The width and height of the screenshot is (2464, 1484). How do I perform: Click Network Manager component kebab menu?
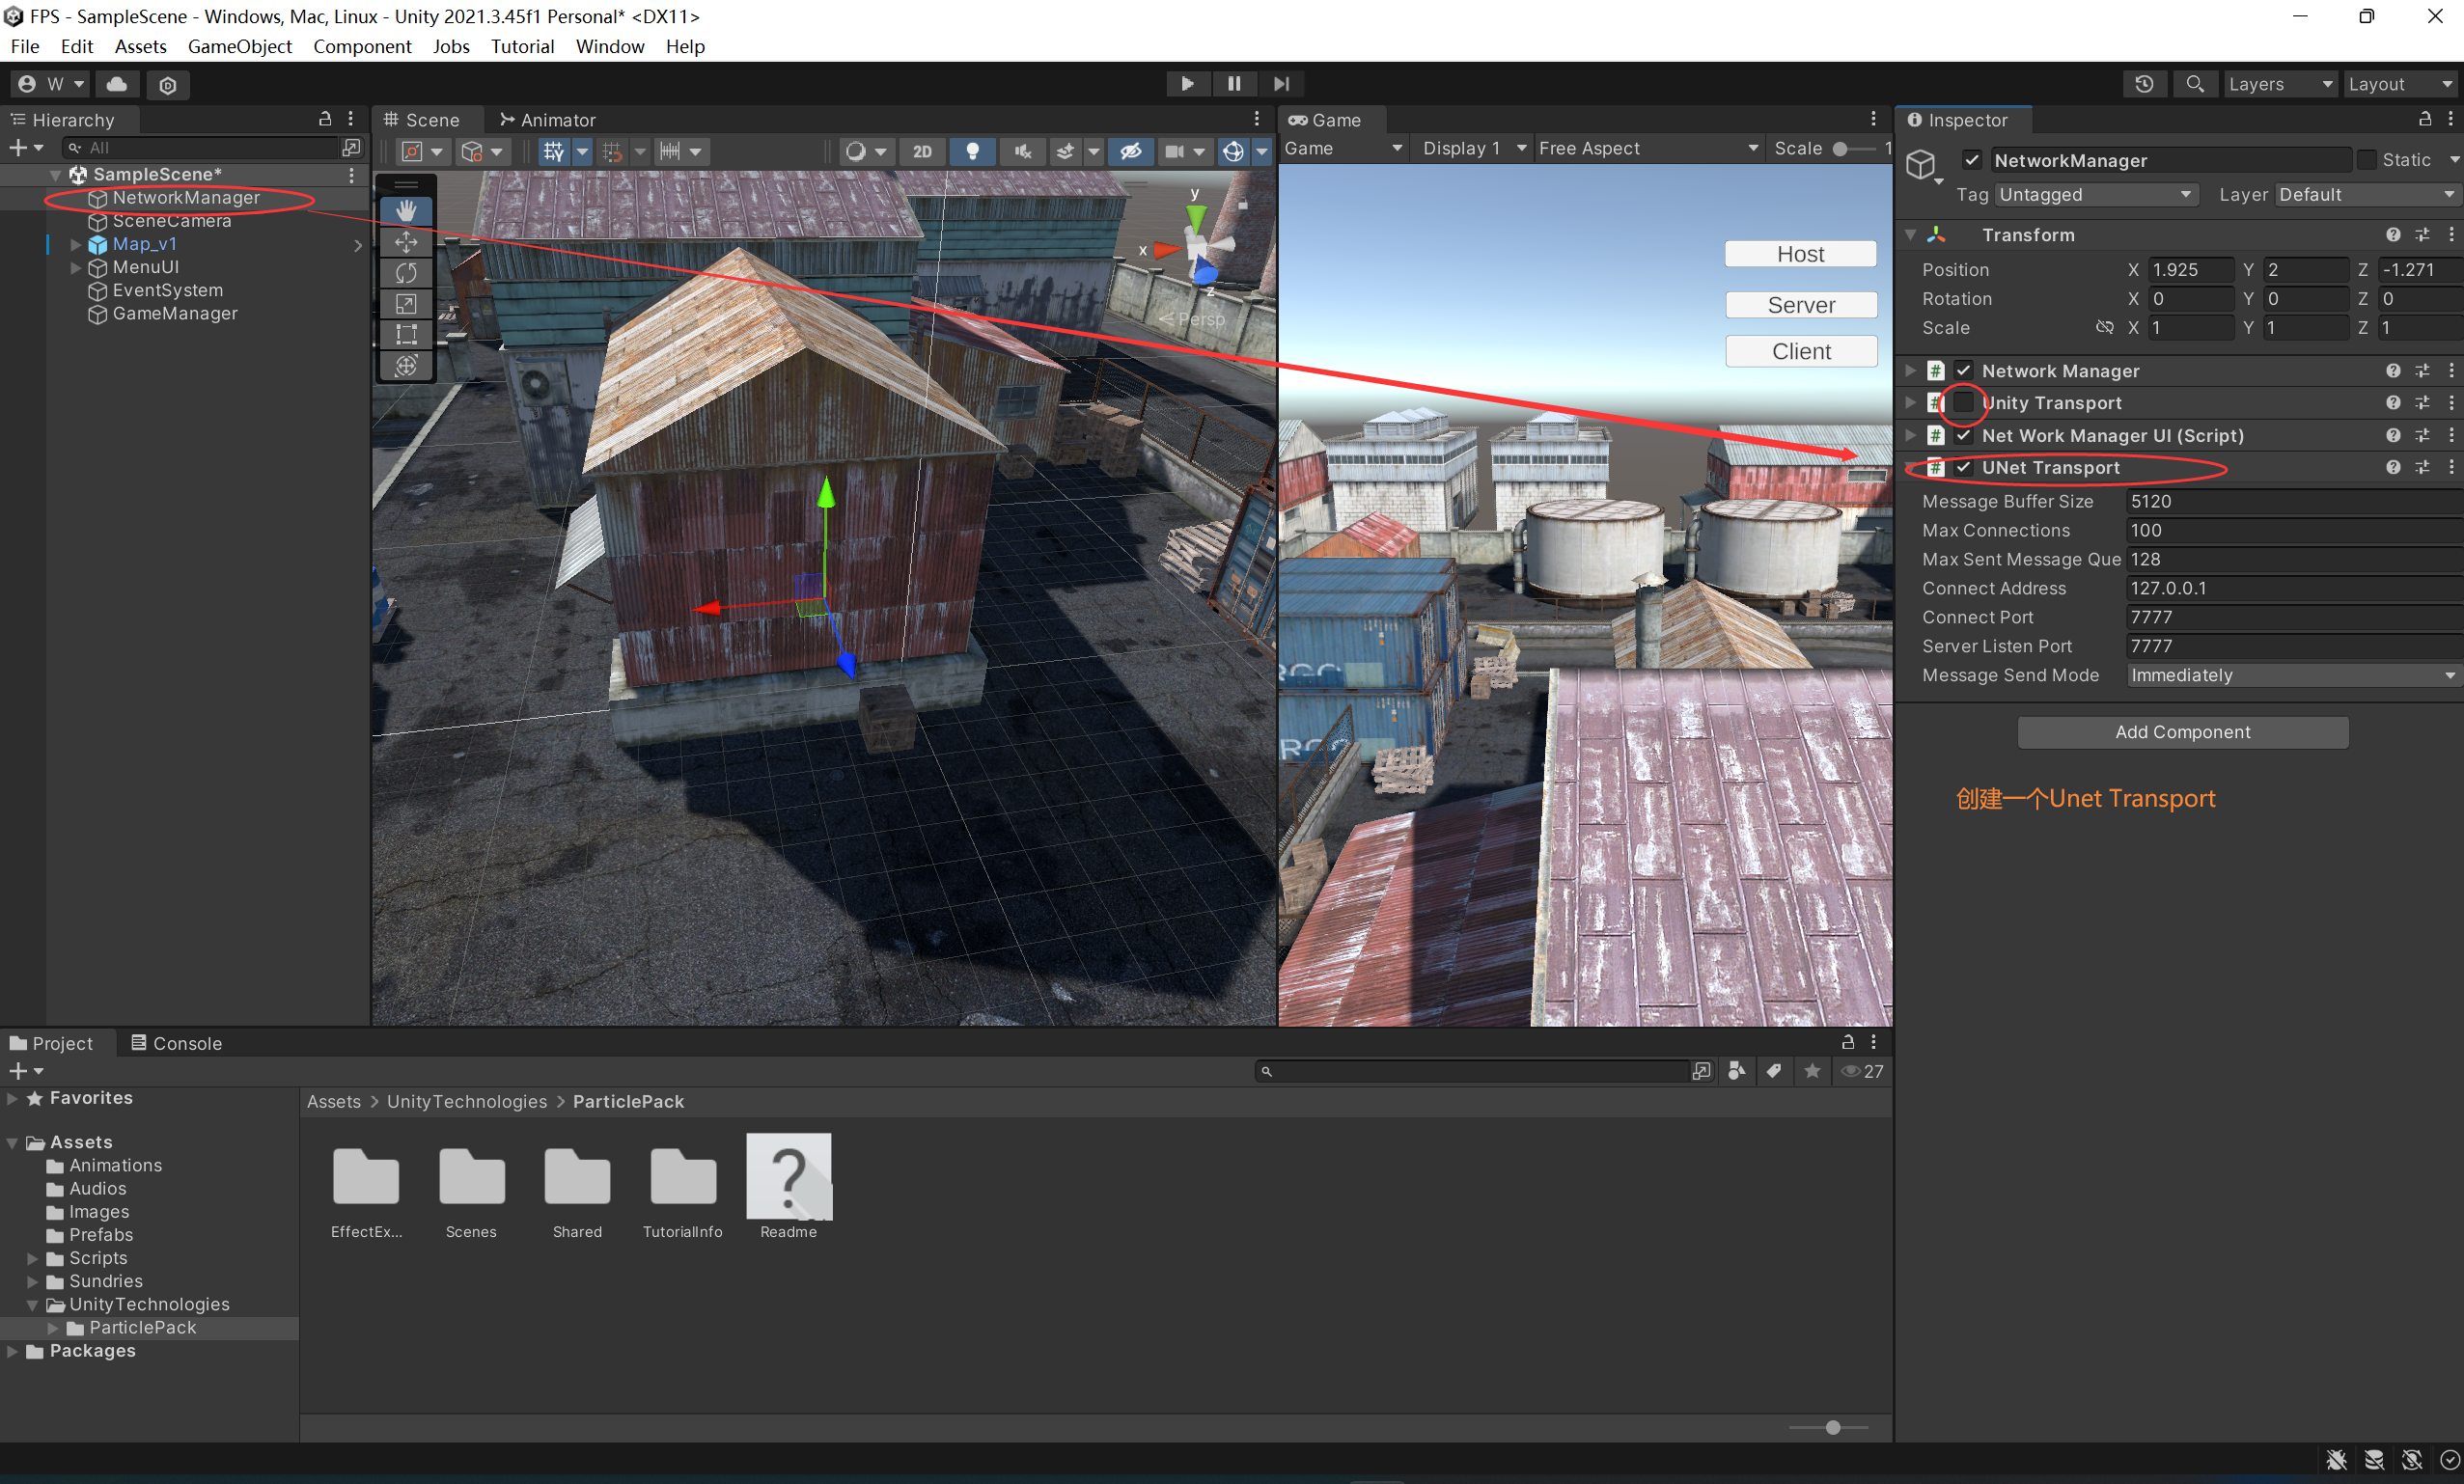click(2451, 371)
